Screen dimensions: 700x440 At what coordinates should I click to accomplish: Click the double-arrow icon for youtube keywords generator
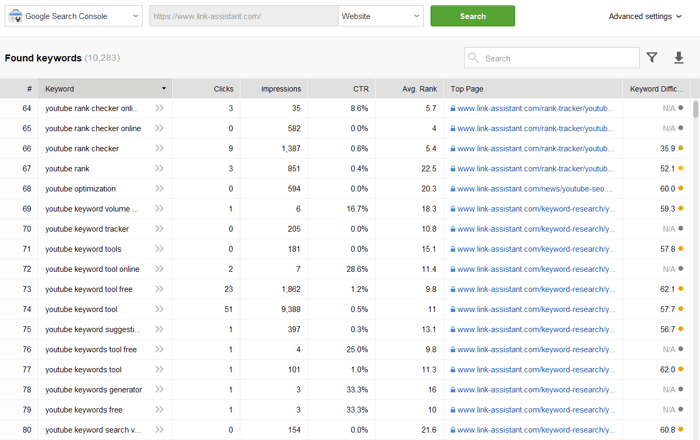tap(159, 389)
